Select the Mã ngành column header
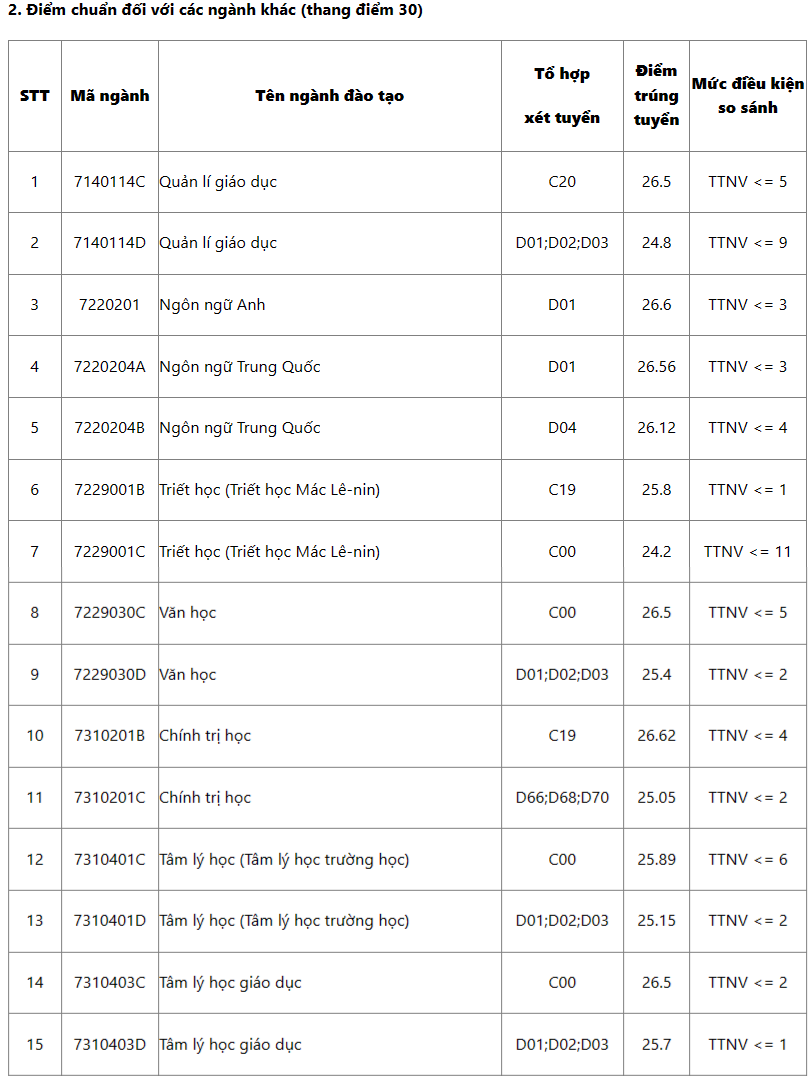Image resolution: width=809 pixels, height=1076 pixels. coord(110,96)
